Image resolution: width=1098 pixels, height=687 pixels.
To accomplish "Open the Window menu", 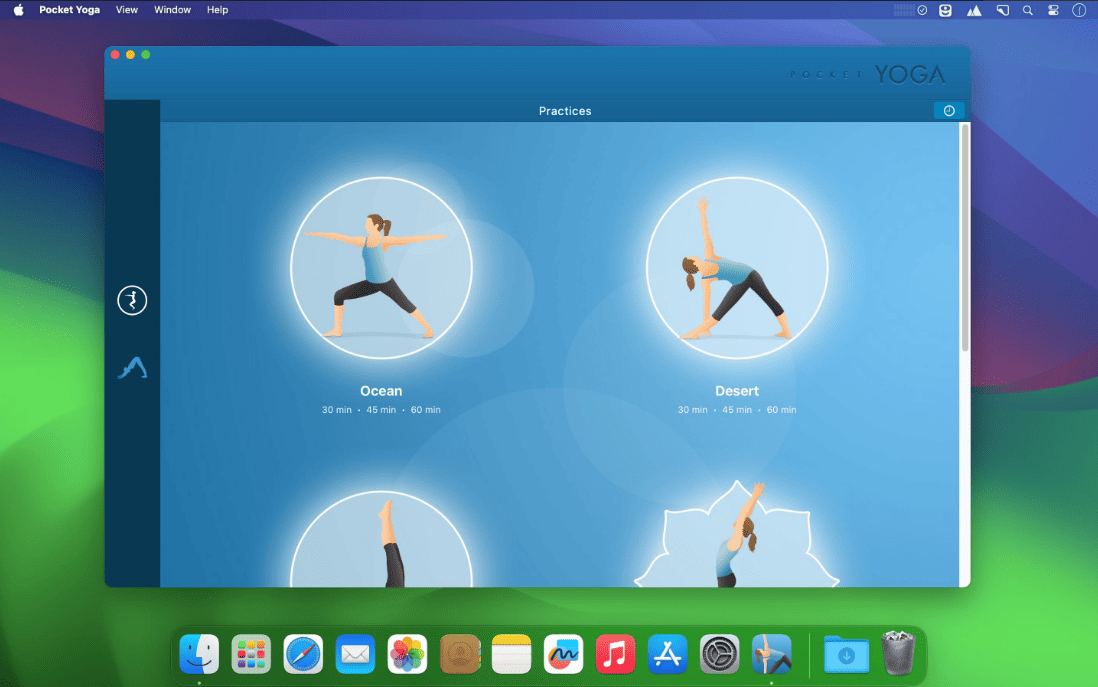I will coord(172,10).
